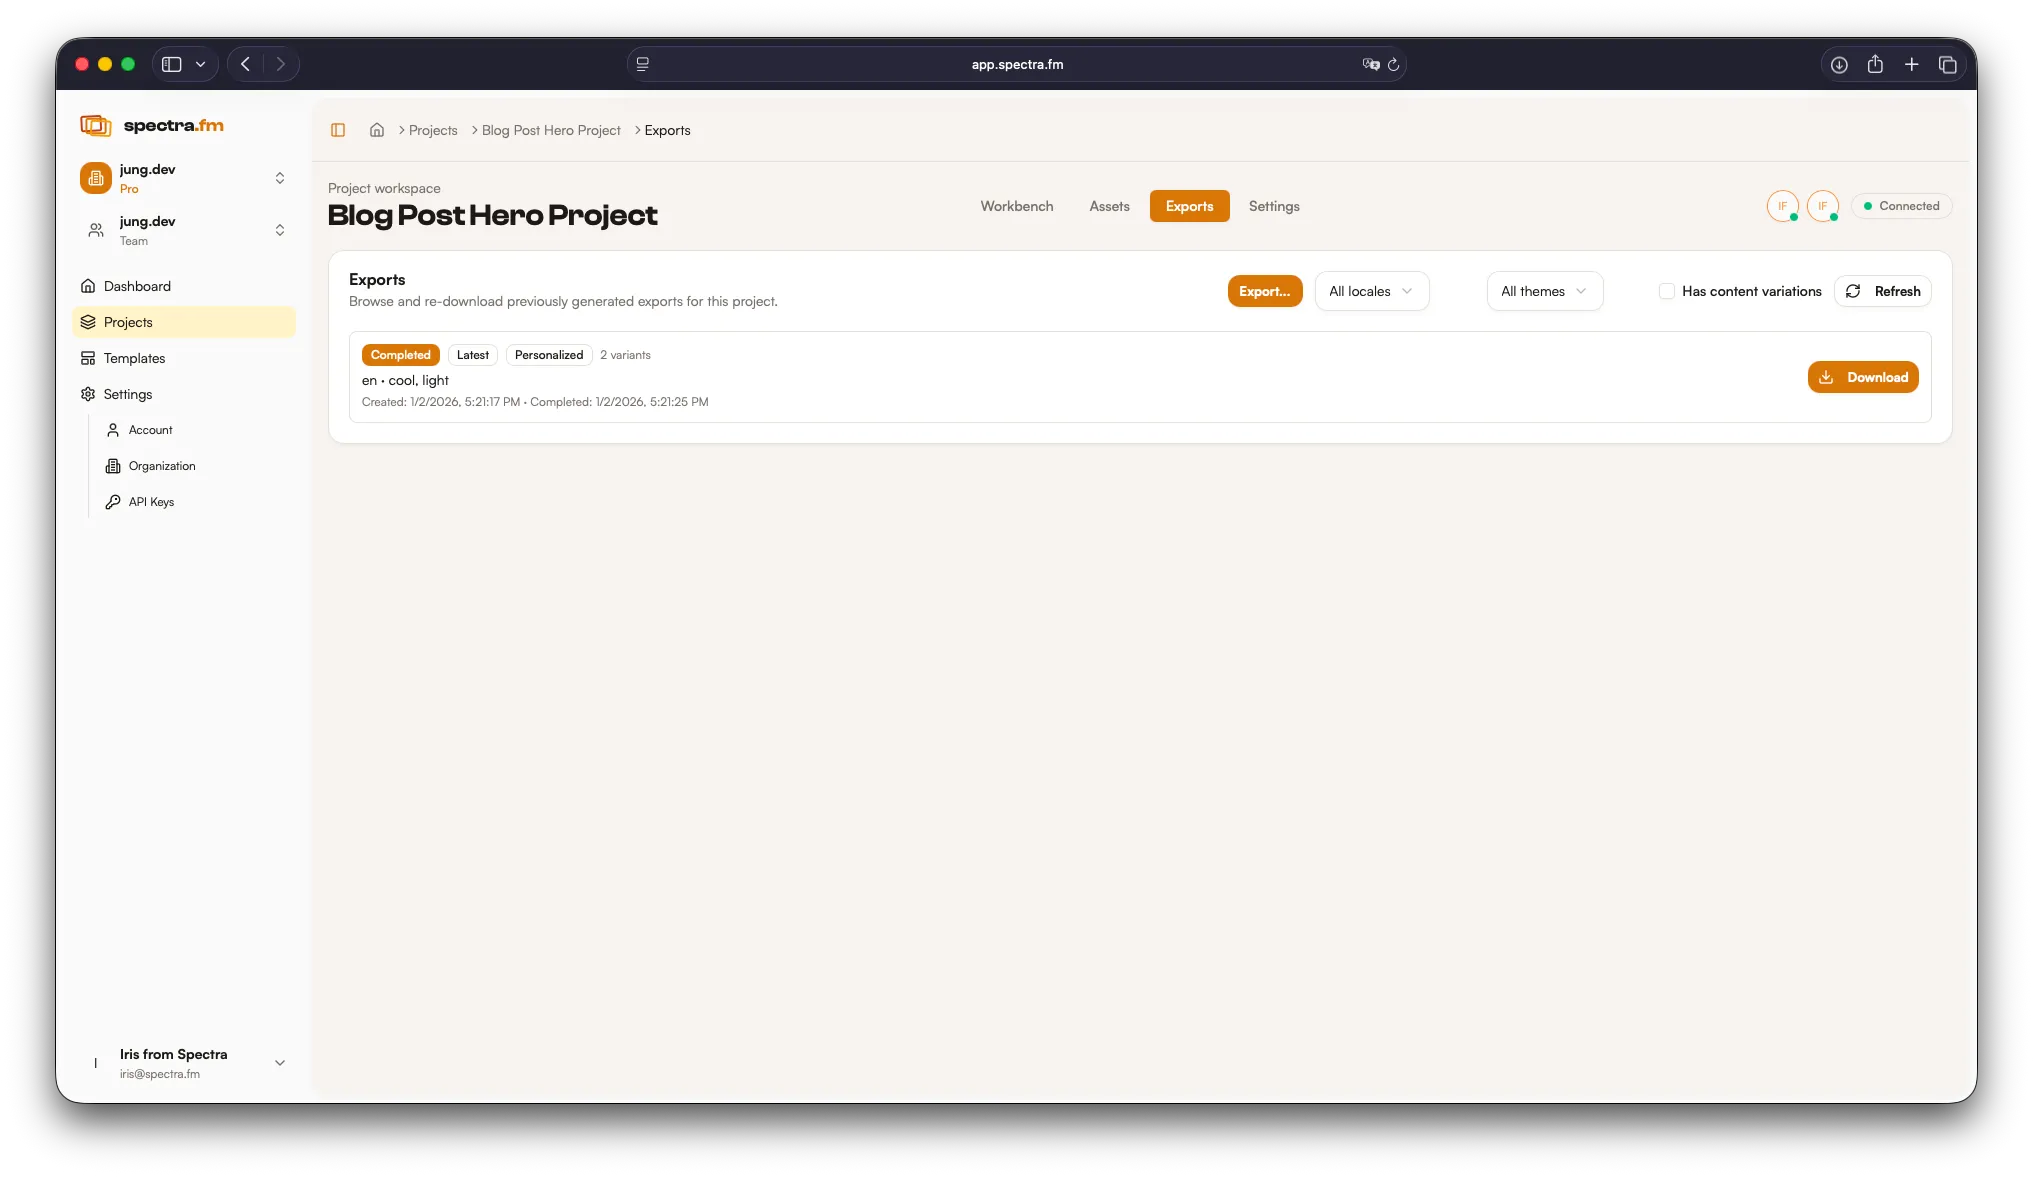Click the Organization building icon
Screen dimensions: 2033x1177
[x=114, y=466]
